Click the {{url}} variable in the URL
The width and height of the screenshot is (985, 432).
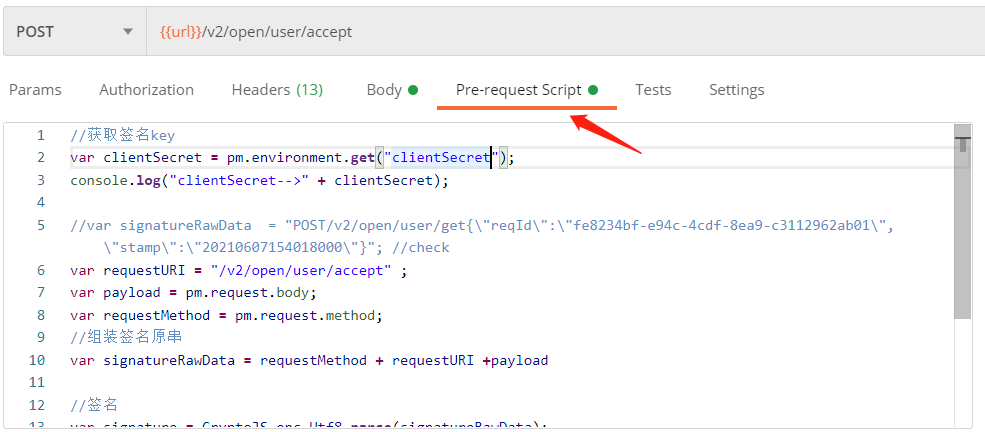(180, 31)
